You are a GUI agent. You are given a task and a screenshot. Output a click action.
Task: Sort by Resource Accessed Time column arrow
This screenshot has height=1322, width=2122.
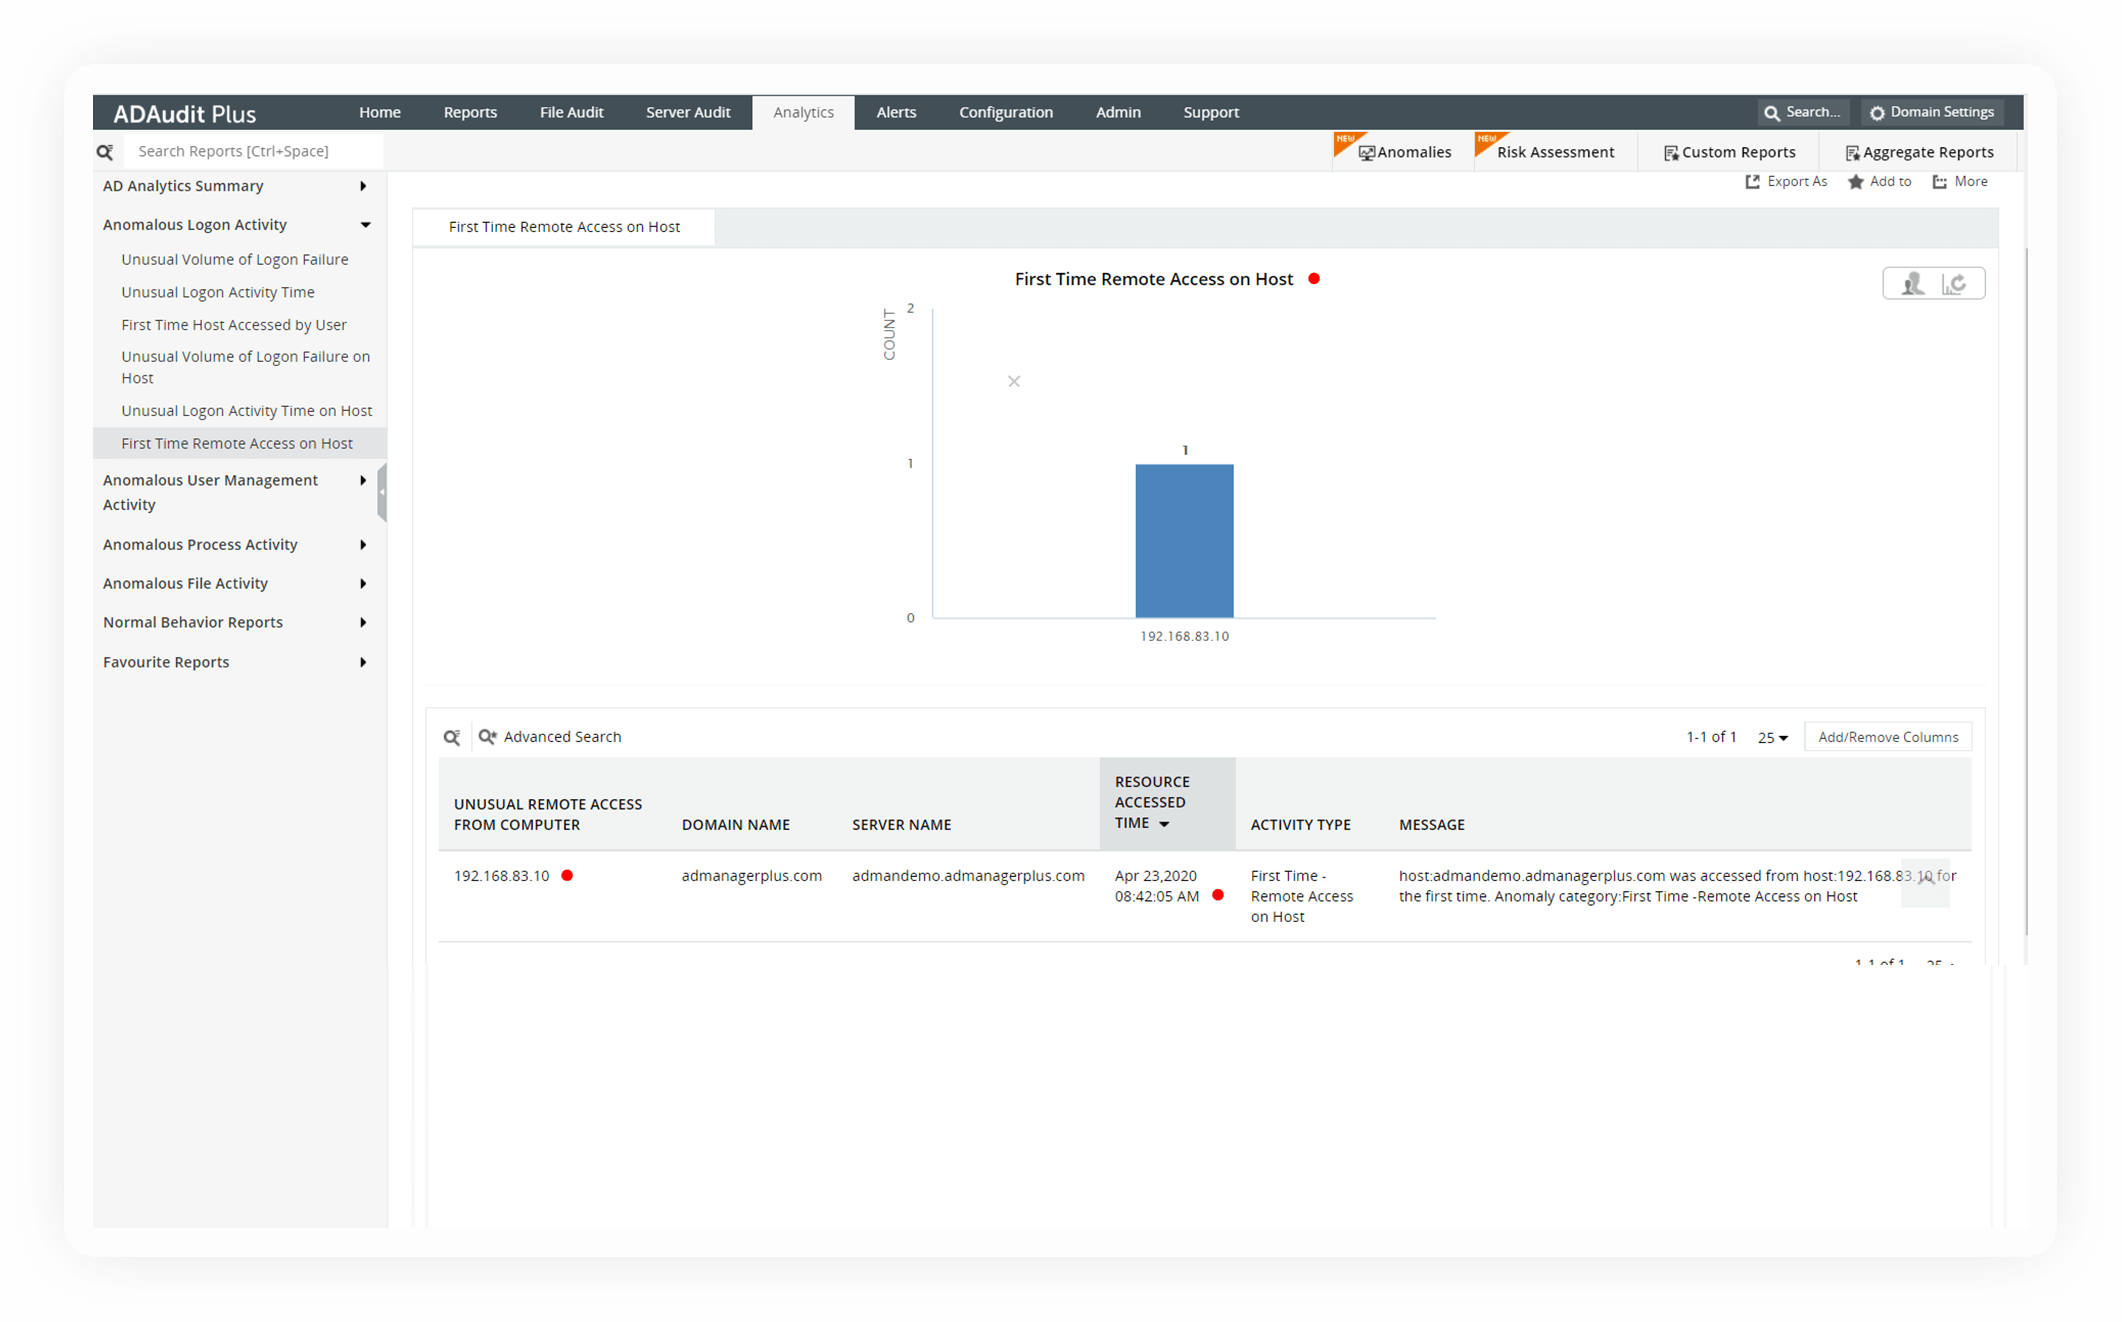coord(1164,824)
